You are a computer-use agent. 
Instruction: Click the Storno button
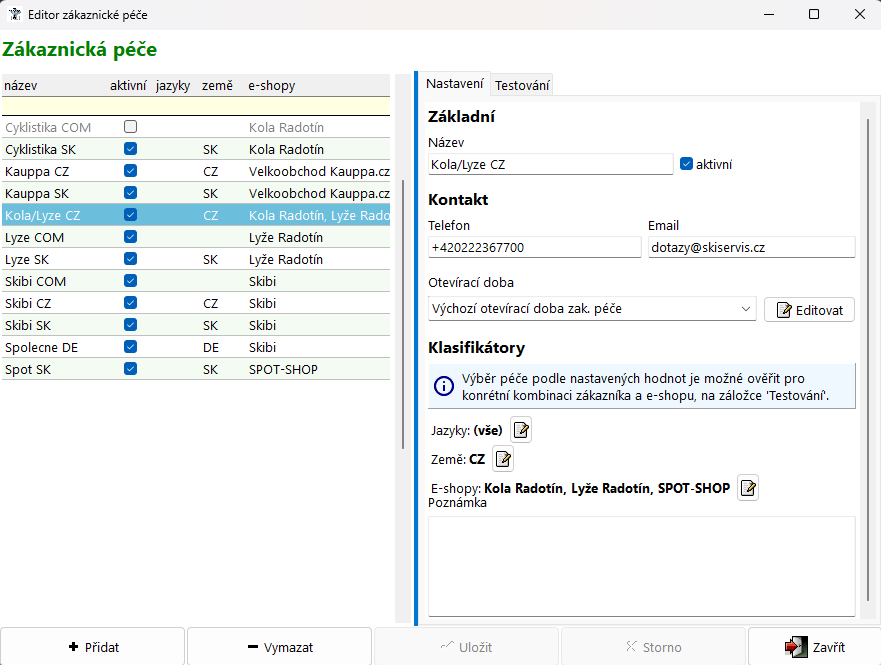pyautogui.click(x=653, y=647)
